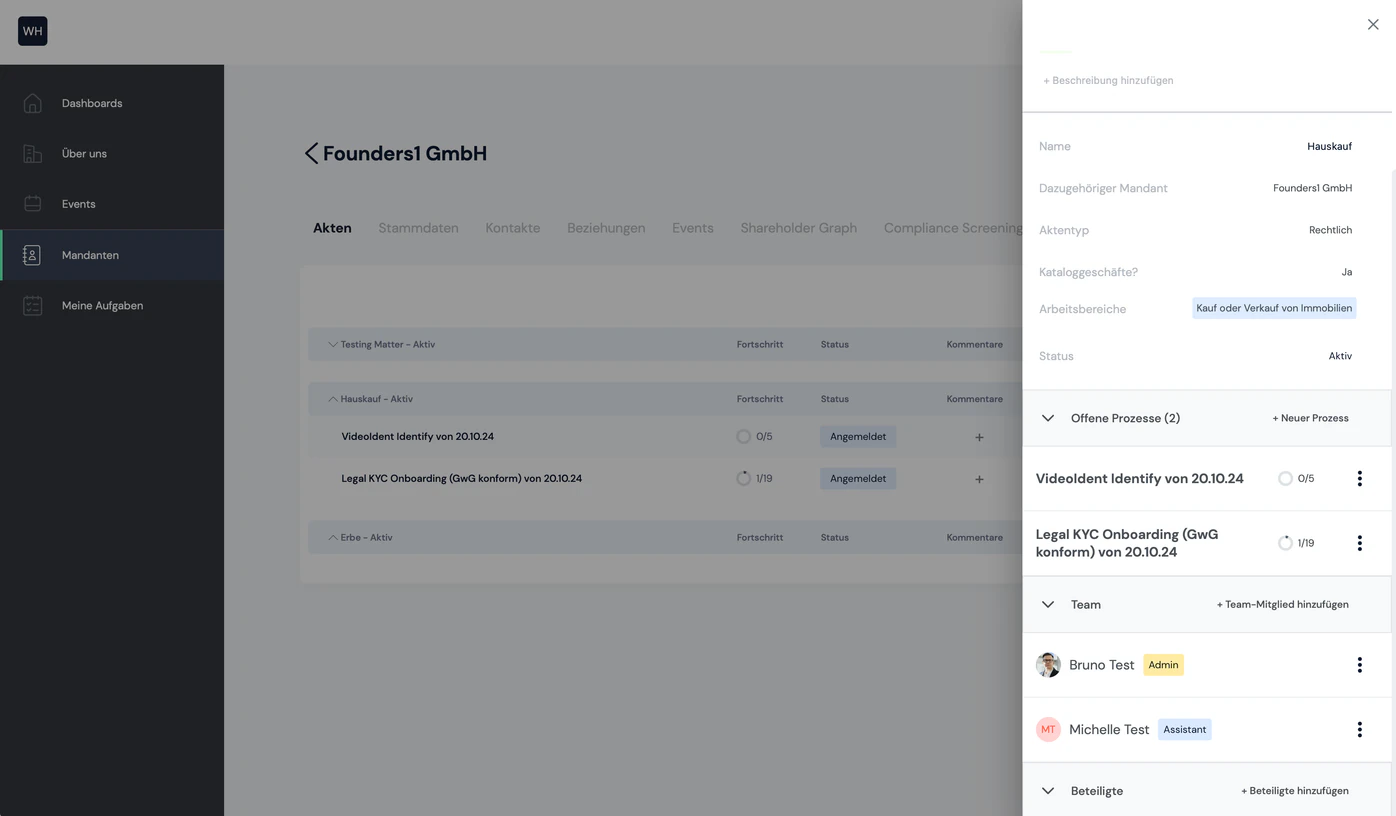Click + Beschreibung hinzufügen field
Viewport: 1396px width, 816px height.
[x=1108, y=80]
